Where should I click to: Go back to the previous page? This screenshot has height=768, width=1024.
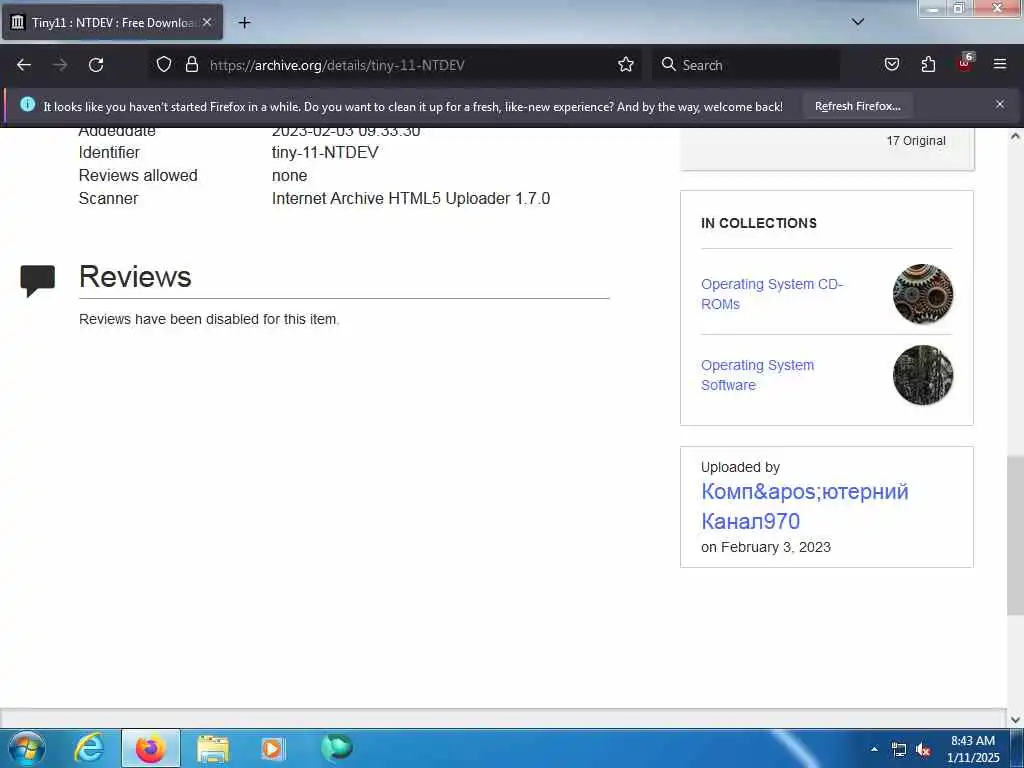click(24, 65)
